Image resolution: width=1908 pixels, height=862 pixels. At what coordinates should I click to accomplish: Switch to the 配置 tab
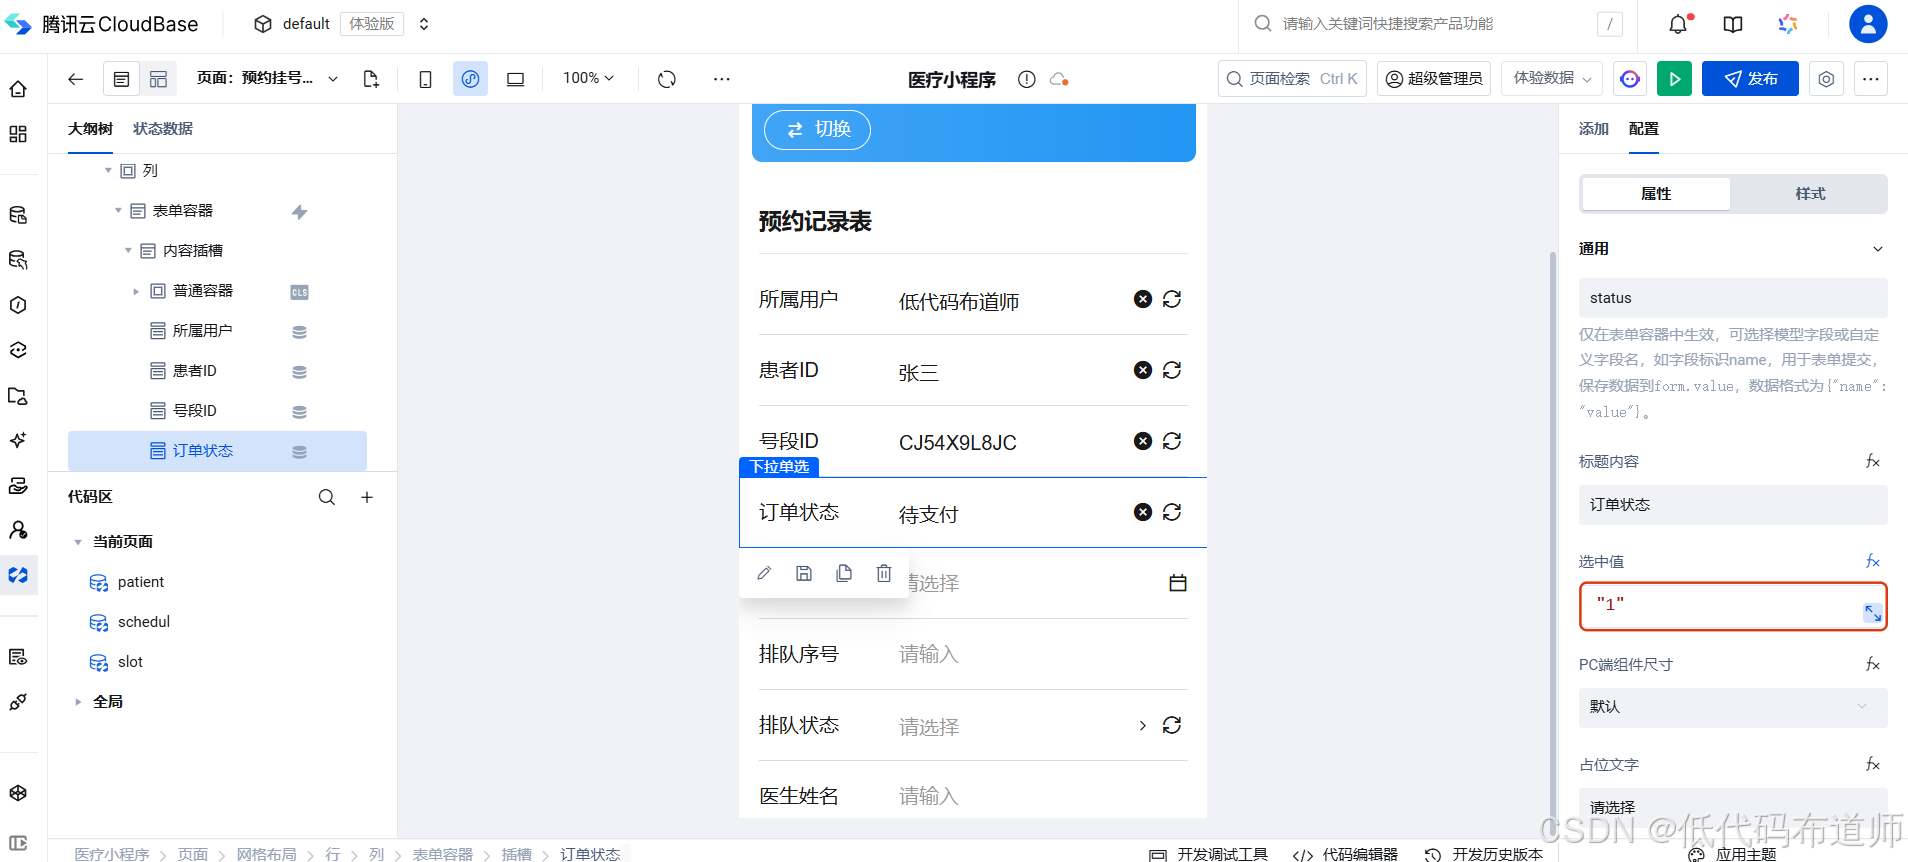1644,129
